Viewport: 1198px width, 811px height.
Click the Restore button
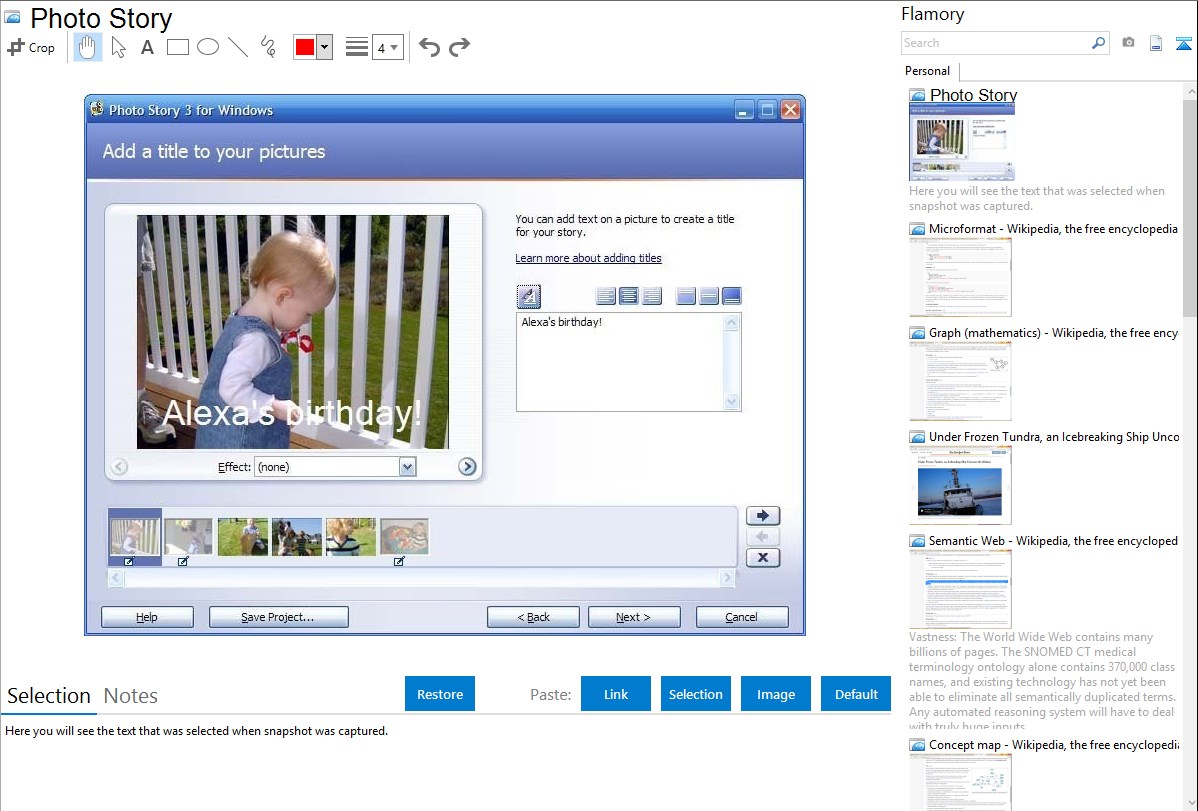pyautogui.click(x=440, y=694)
